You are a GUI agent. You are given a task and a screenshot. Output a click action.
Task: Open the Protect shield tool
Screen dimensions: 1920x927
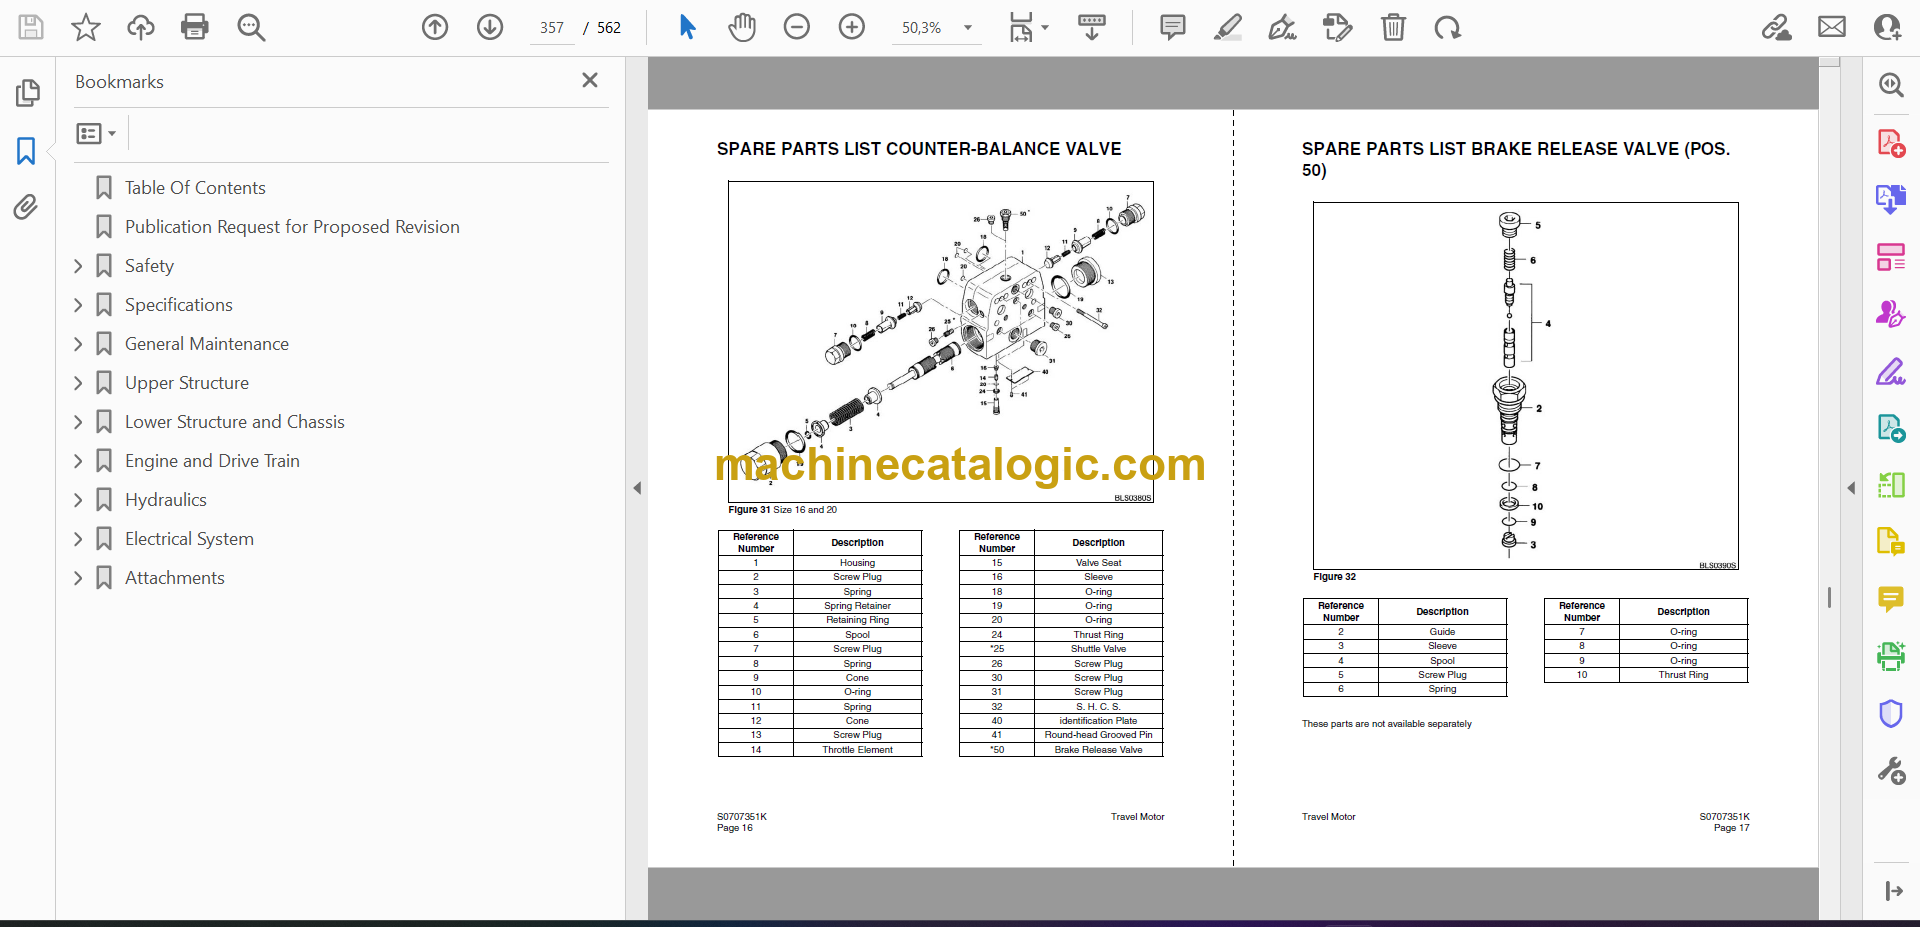tap(1891, 713)
